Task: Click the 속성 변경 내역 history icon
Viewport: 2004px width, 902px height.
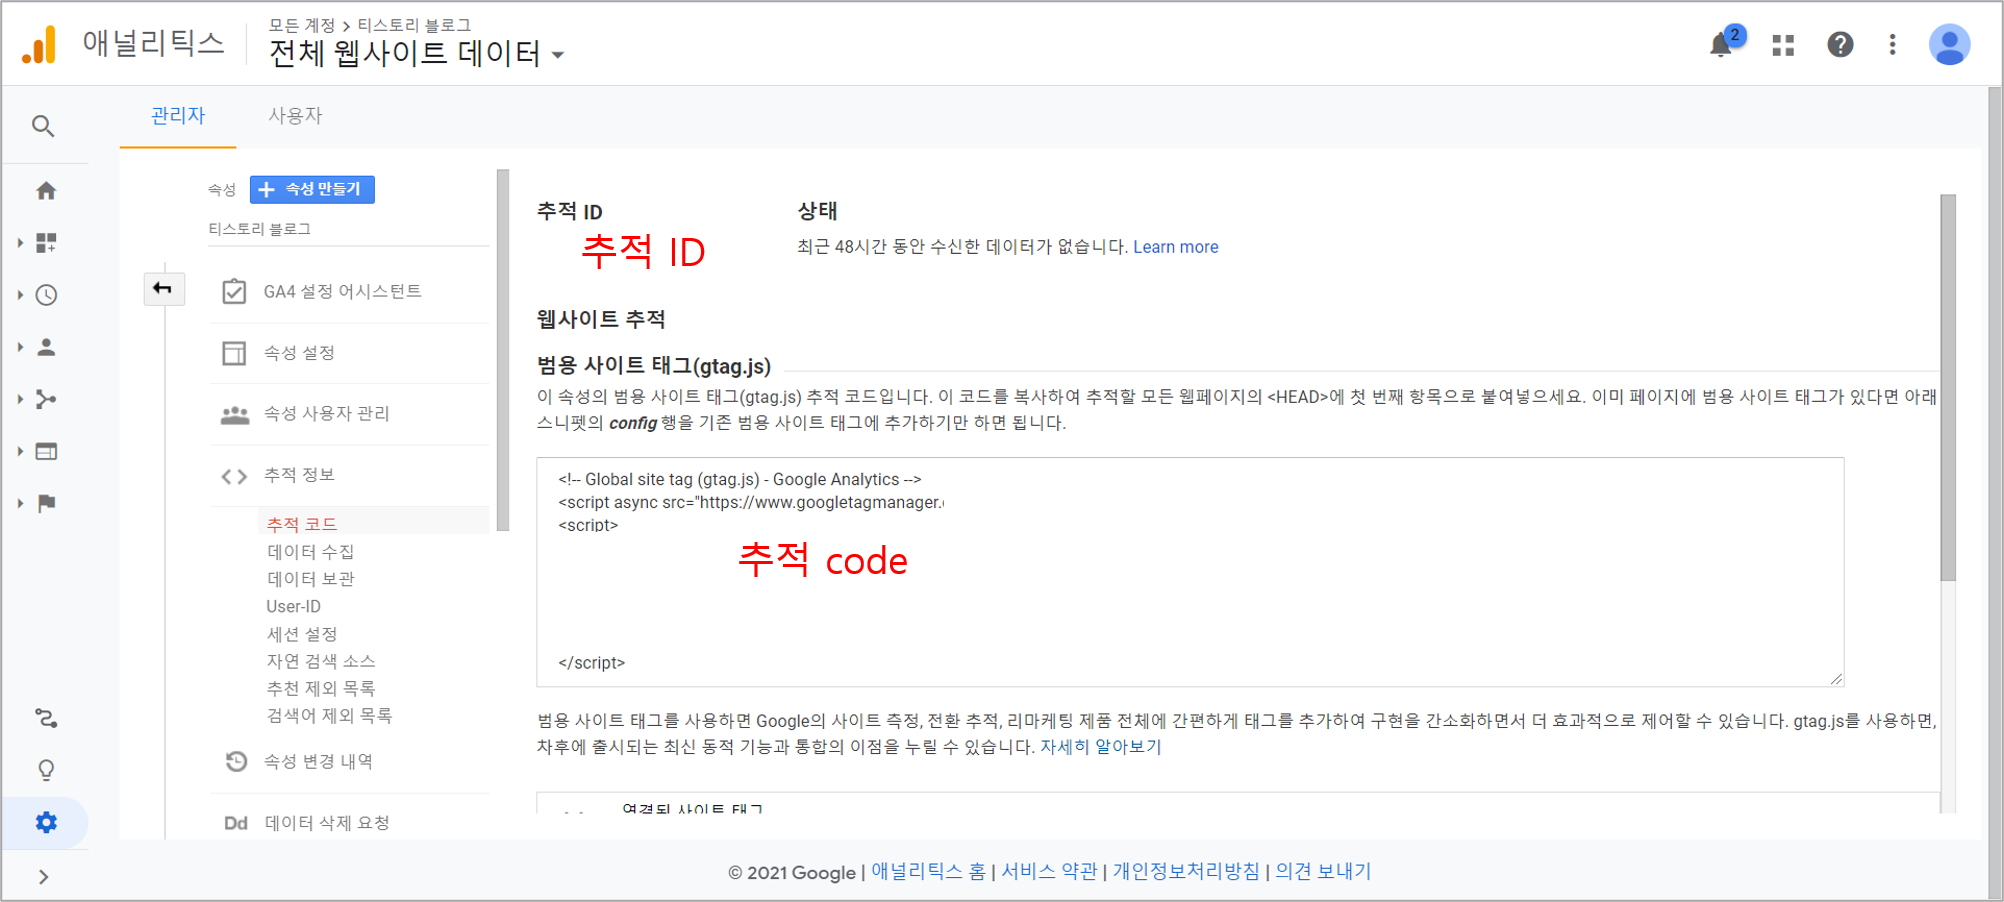Action: [236, 761]
